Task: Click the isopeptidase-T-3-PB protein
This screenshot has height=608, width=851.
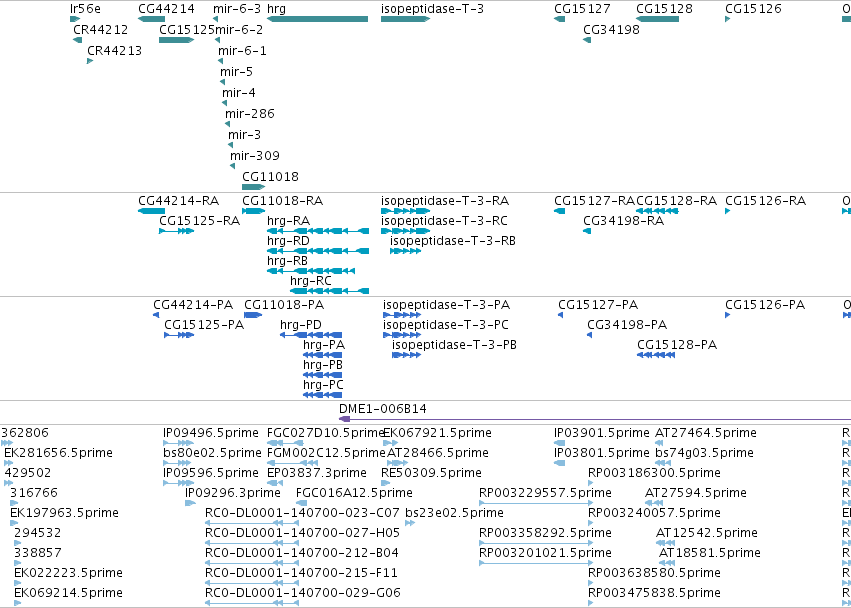Action: coord(407,355)
